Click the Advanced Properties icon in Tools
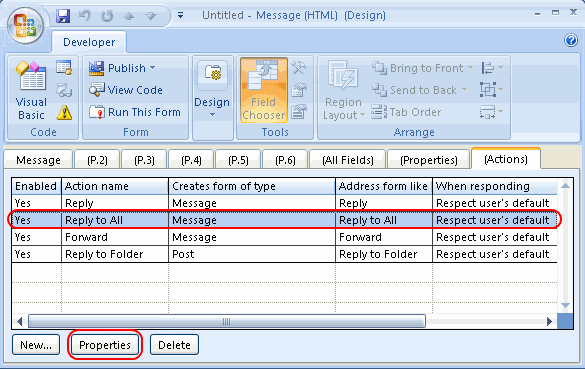This screenshot has width=585, height=369. [299, 112]
